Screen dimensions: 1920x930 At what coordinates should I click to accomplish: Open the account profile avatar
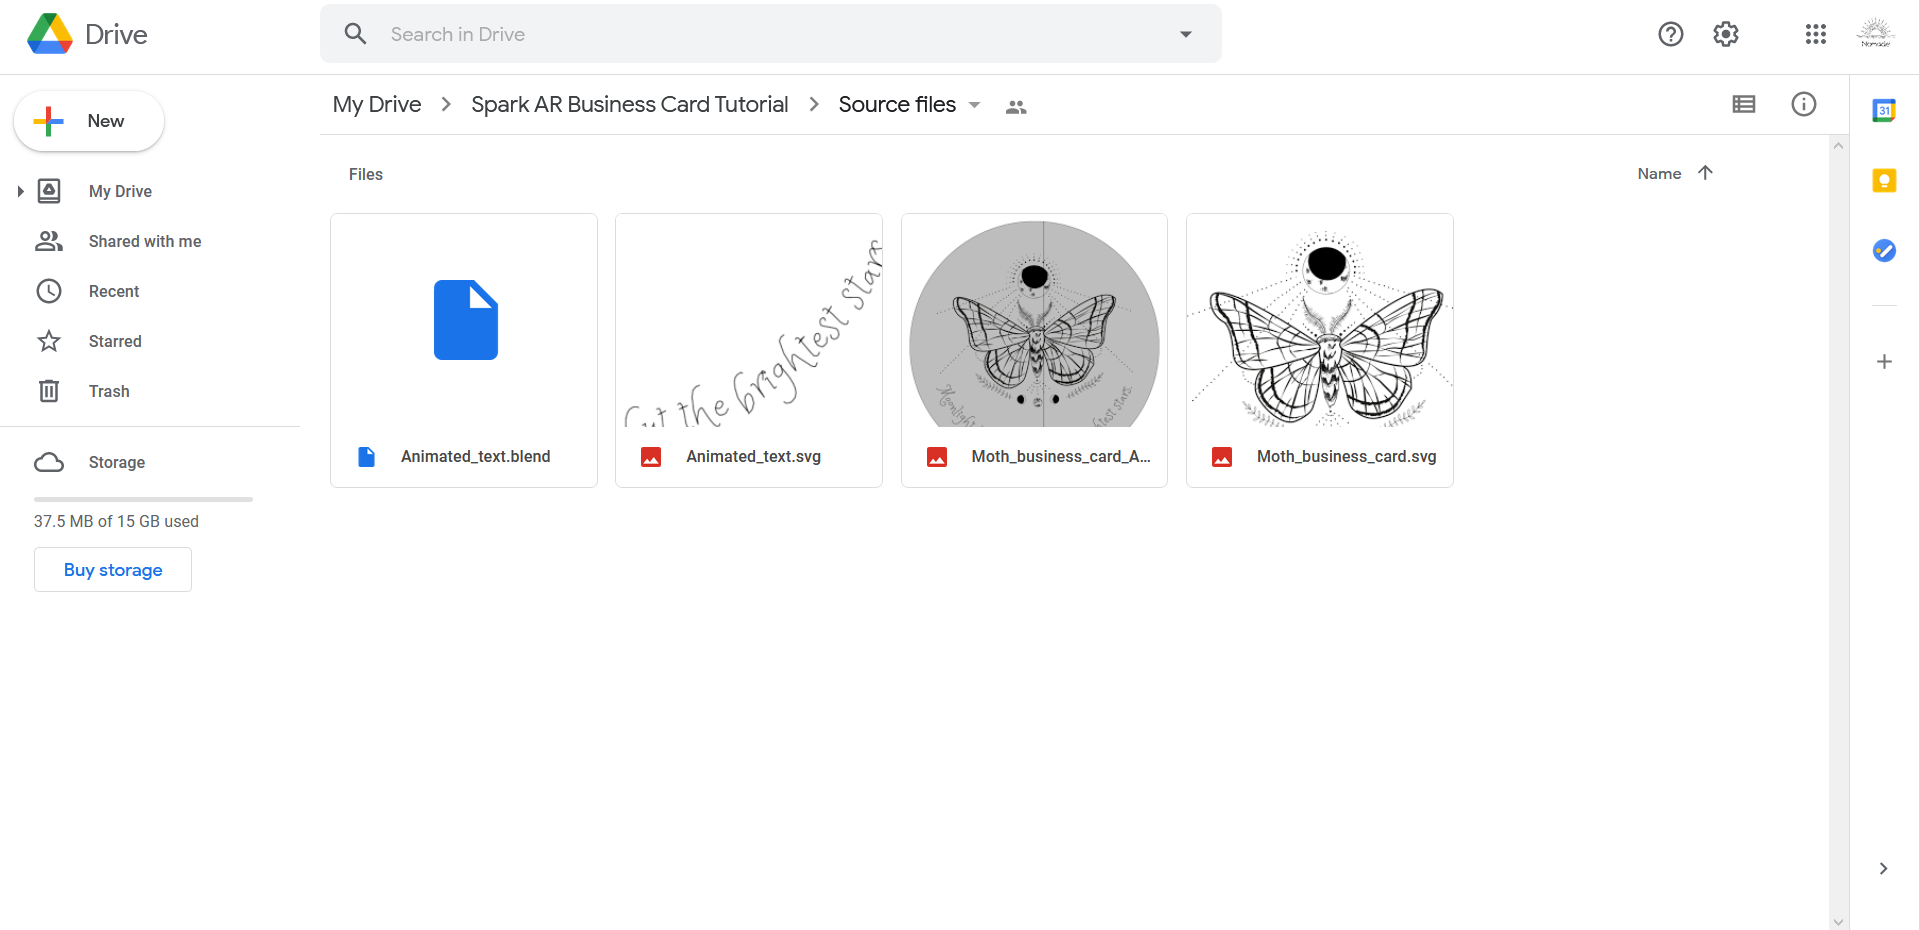click(x=1875, y=34)
